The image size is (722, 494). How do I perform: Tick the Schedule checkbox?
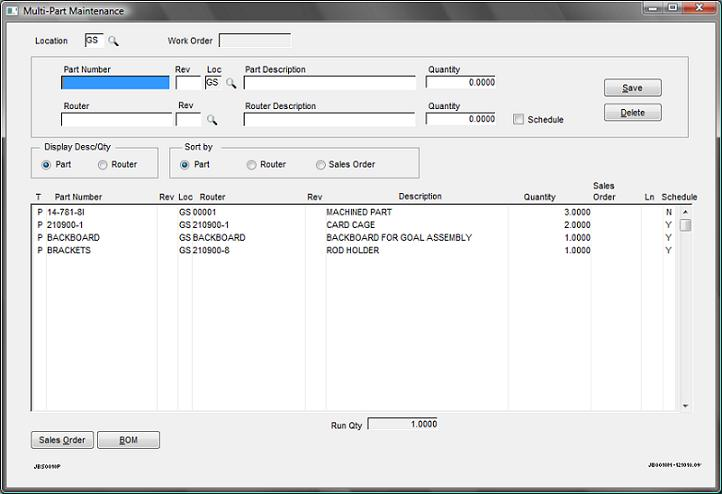[x=518, y=119]
